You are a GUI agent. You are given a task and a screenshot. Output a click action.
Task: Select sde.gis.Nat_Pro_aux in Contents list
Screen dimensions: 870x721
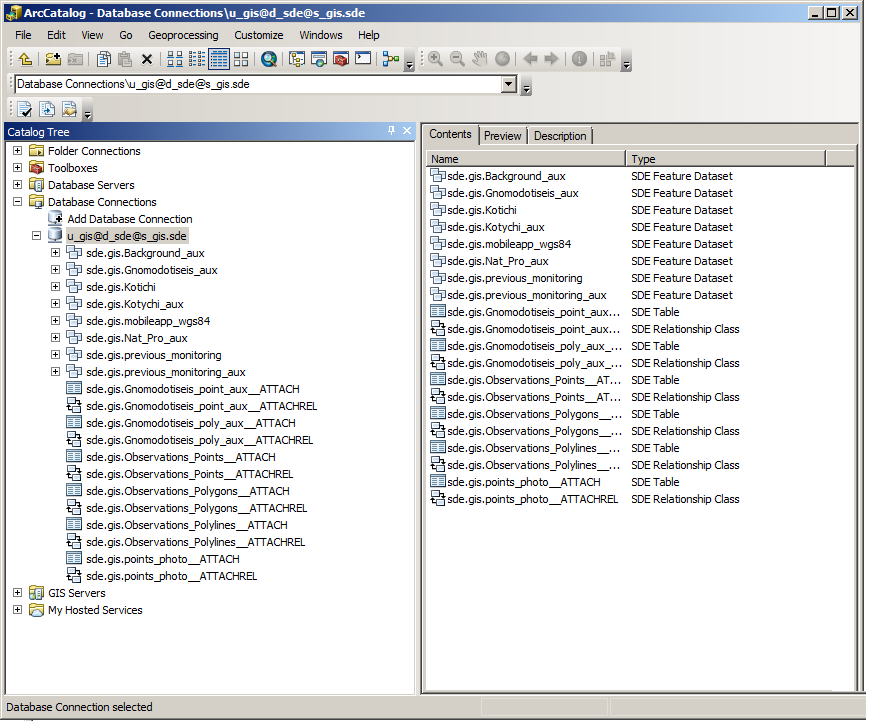[x=498, y=261]
